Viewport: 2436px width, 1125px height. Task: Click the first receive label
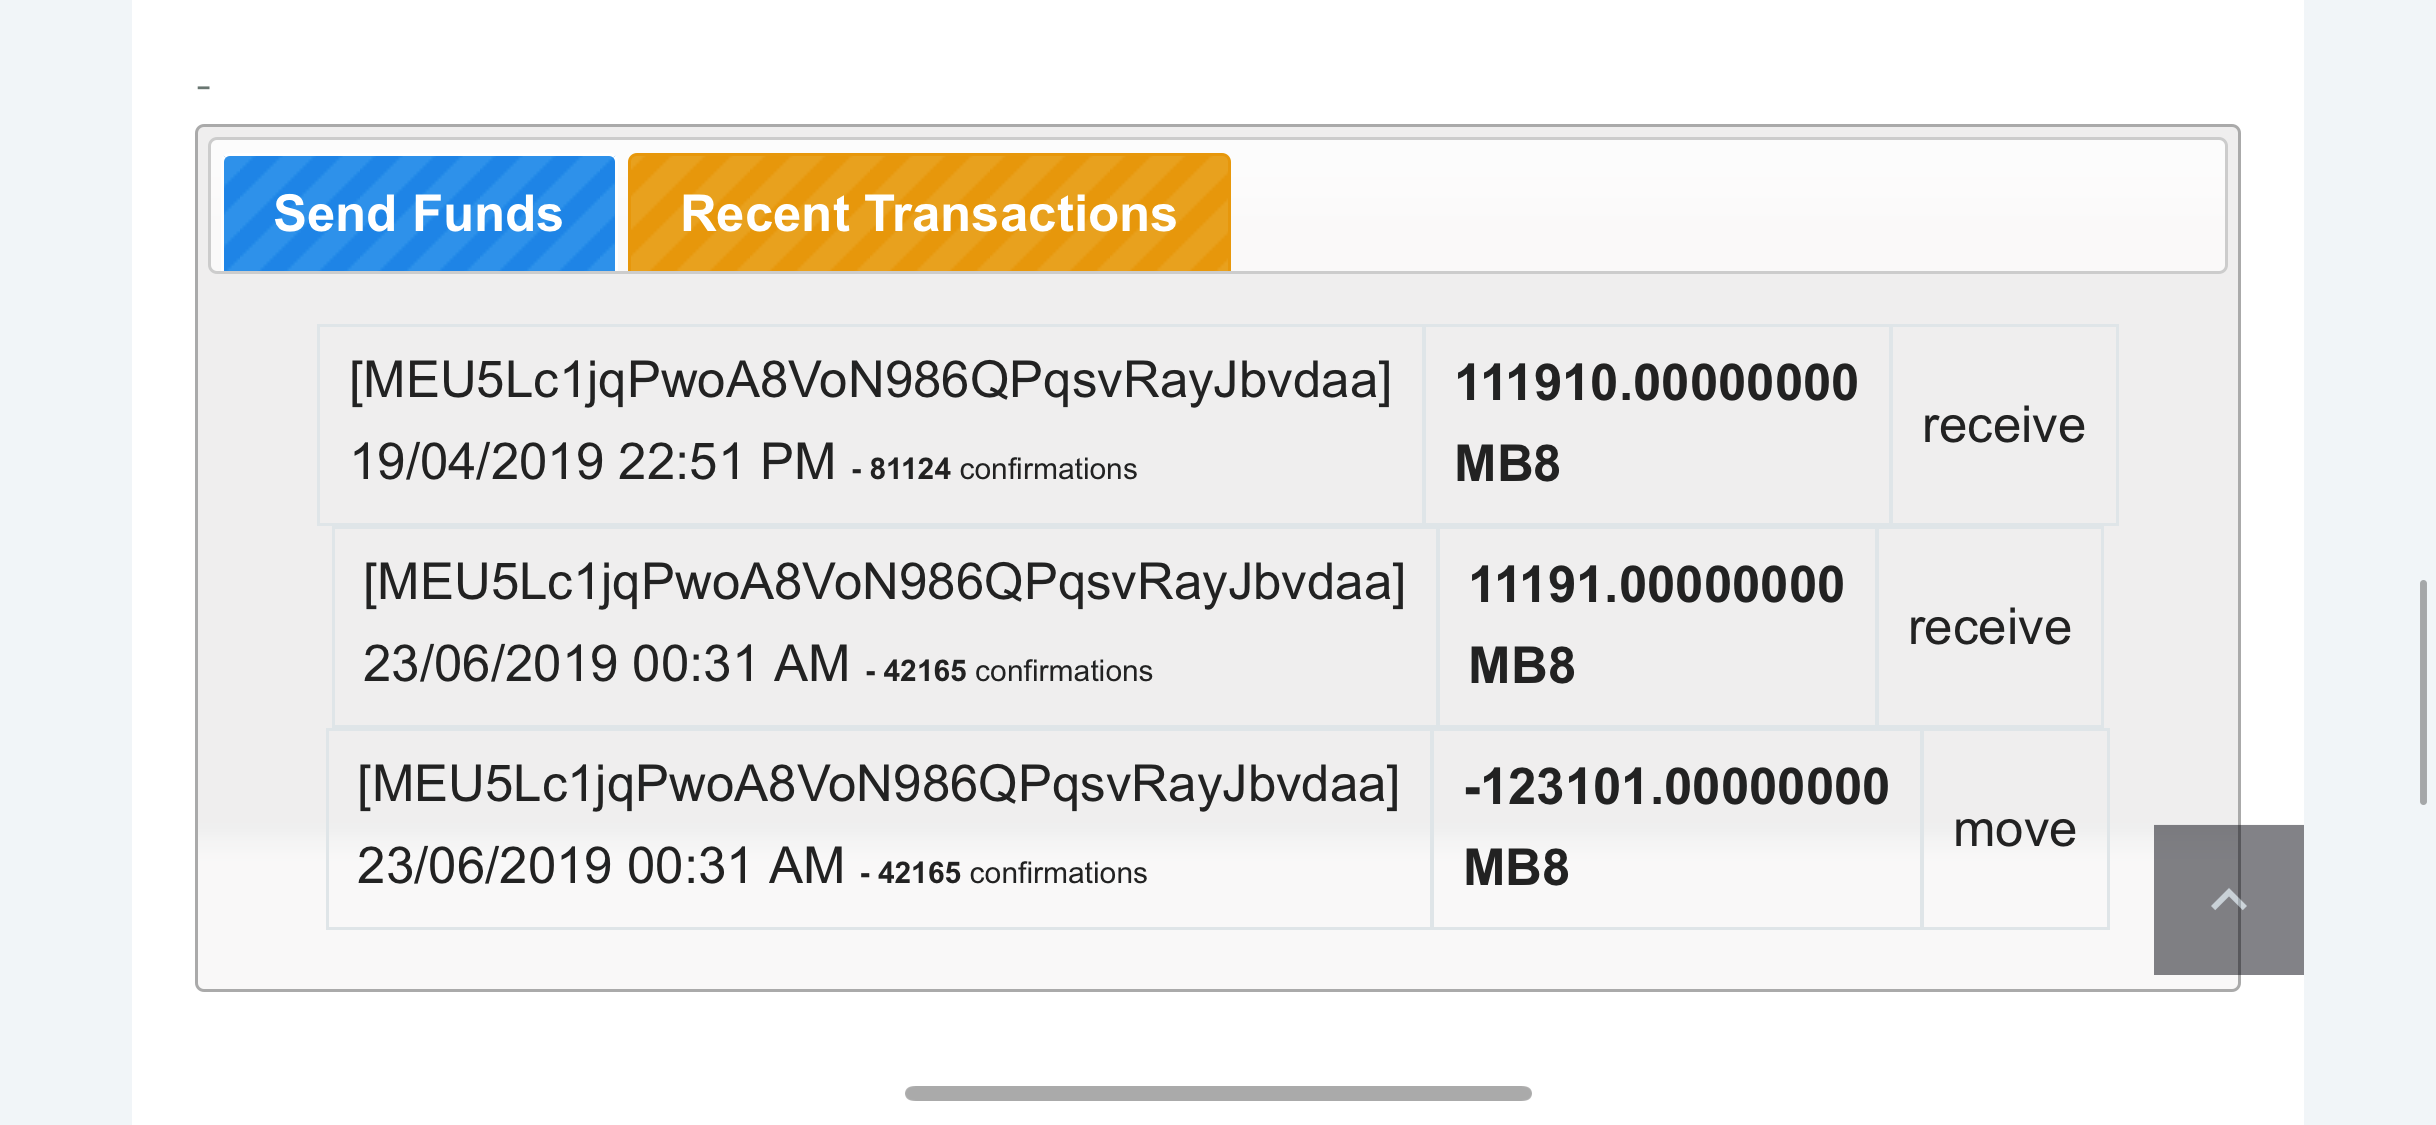[x=2004, y=425]
